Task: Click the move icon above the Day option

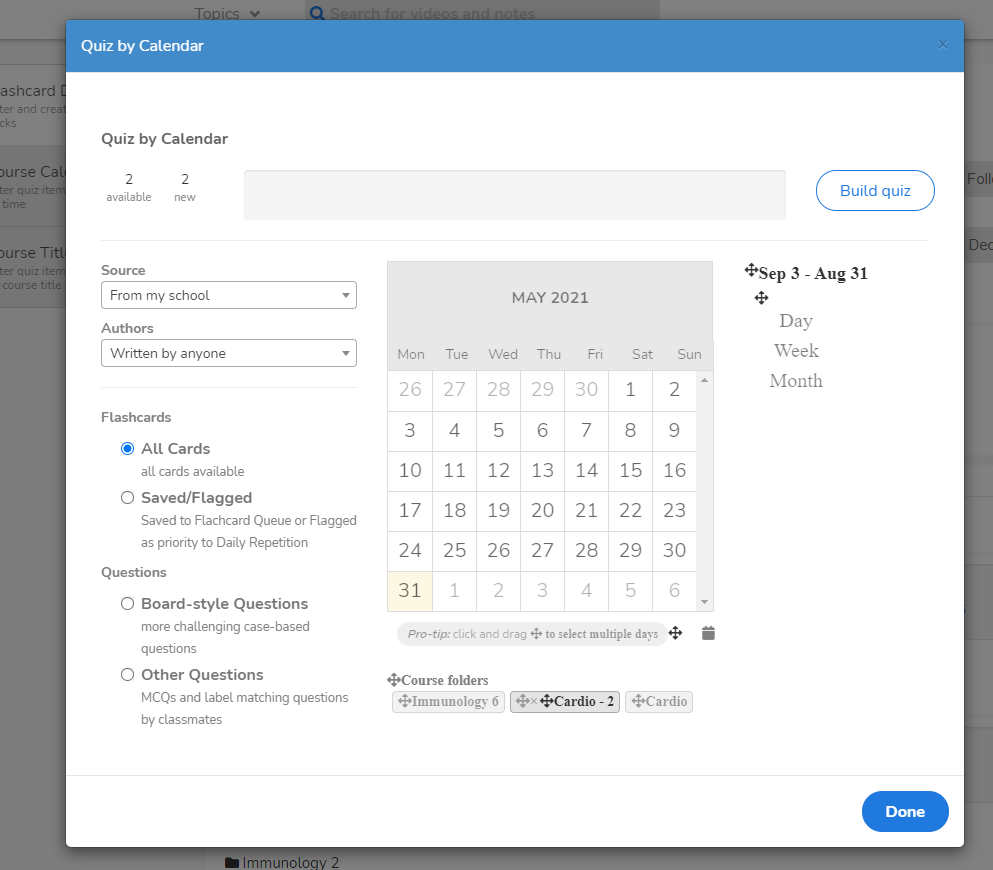Action: pyautogui.click(x=761, y=298)
